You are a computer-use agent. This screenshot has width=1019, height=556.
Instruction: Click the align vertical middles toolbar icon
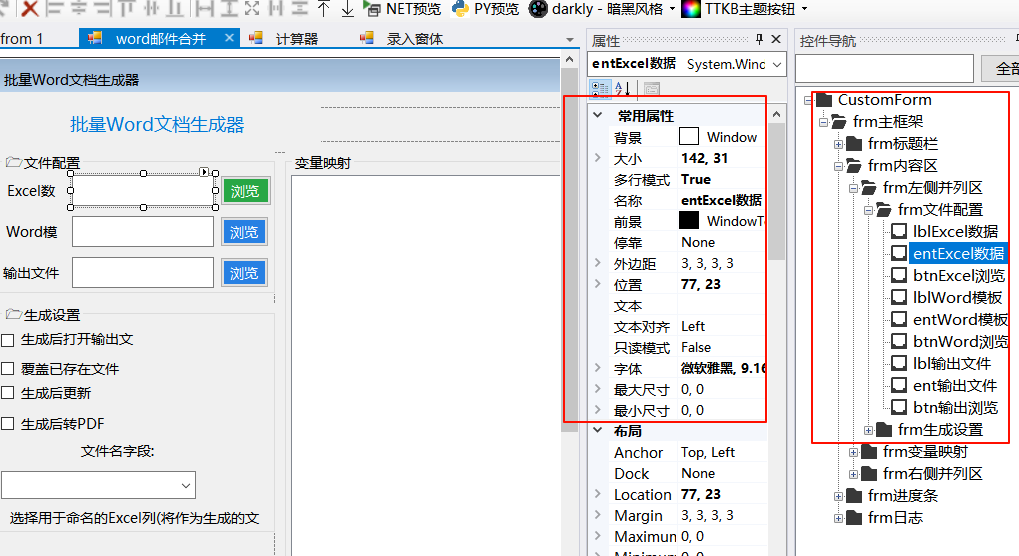point(151,8)
